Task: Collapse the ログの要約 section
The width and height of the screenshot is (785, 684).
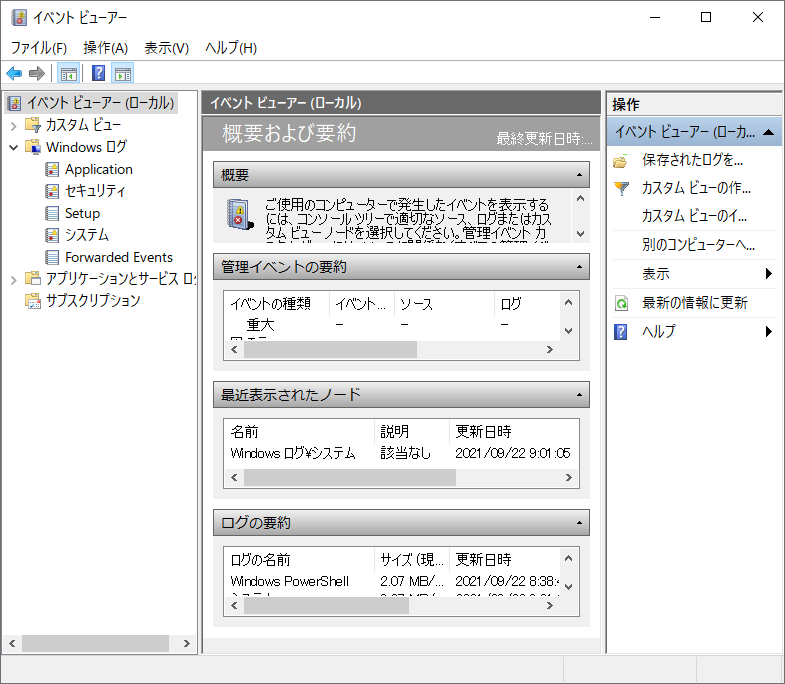Action: point(579,523)
